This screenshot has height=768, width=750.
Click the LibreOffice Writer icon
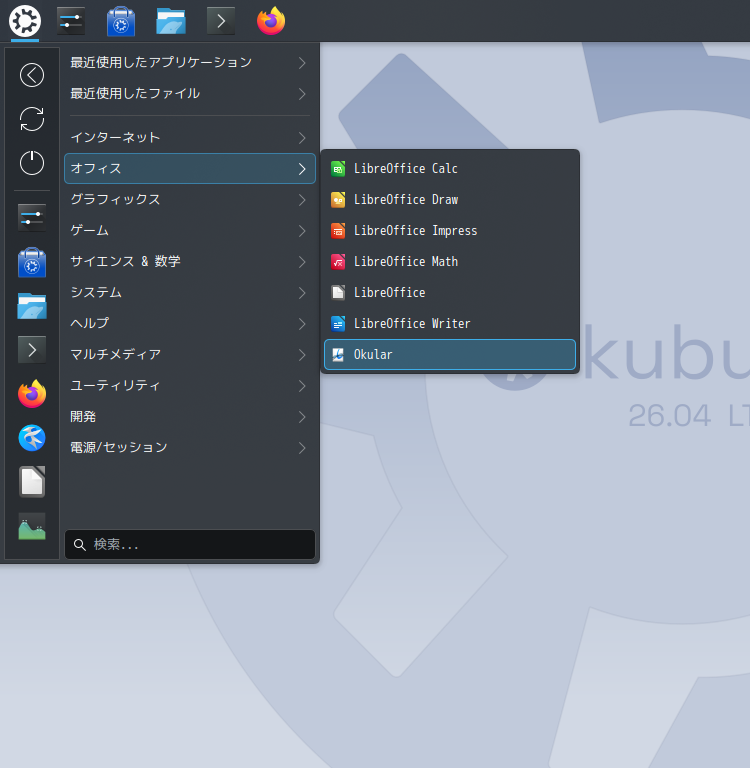pos(338,324)
